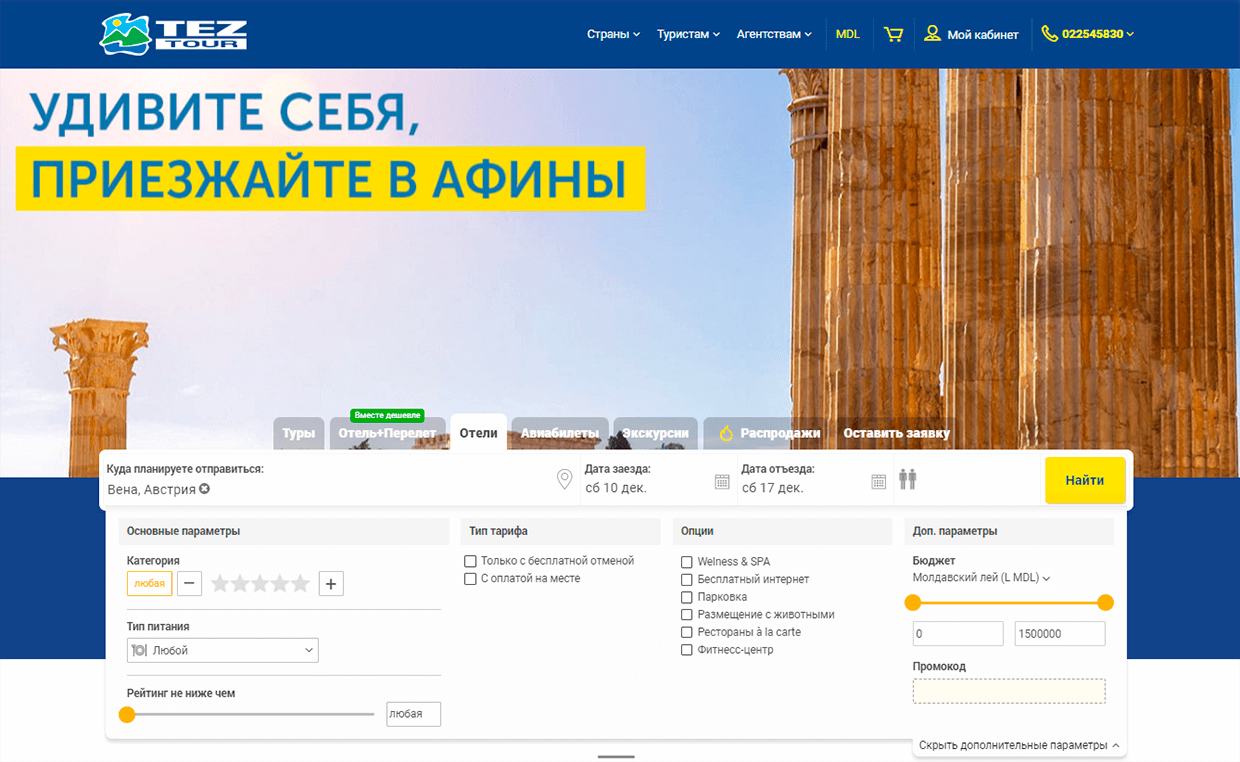
Task: Click the guests people icon
Action: (x=907, y=480)
